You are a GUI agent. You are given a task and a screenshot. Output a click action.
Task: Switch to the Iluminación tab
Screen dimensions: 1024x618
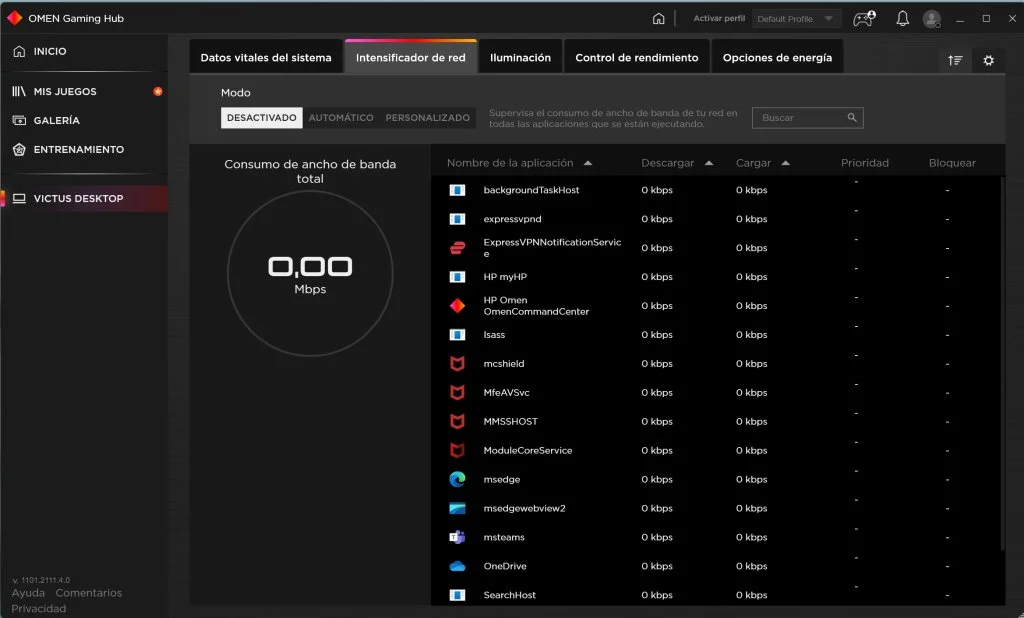click(x=520, y=57)
